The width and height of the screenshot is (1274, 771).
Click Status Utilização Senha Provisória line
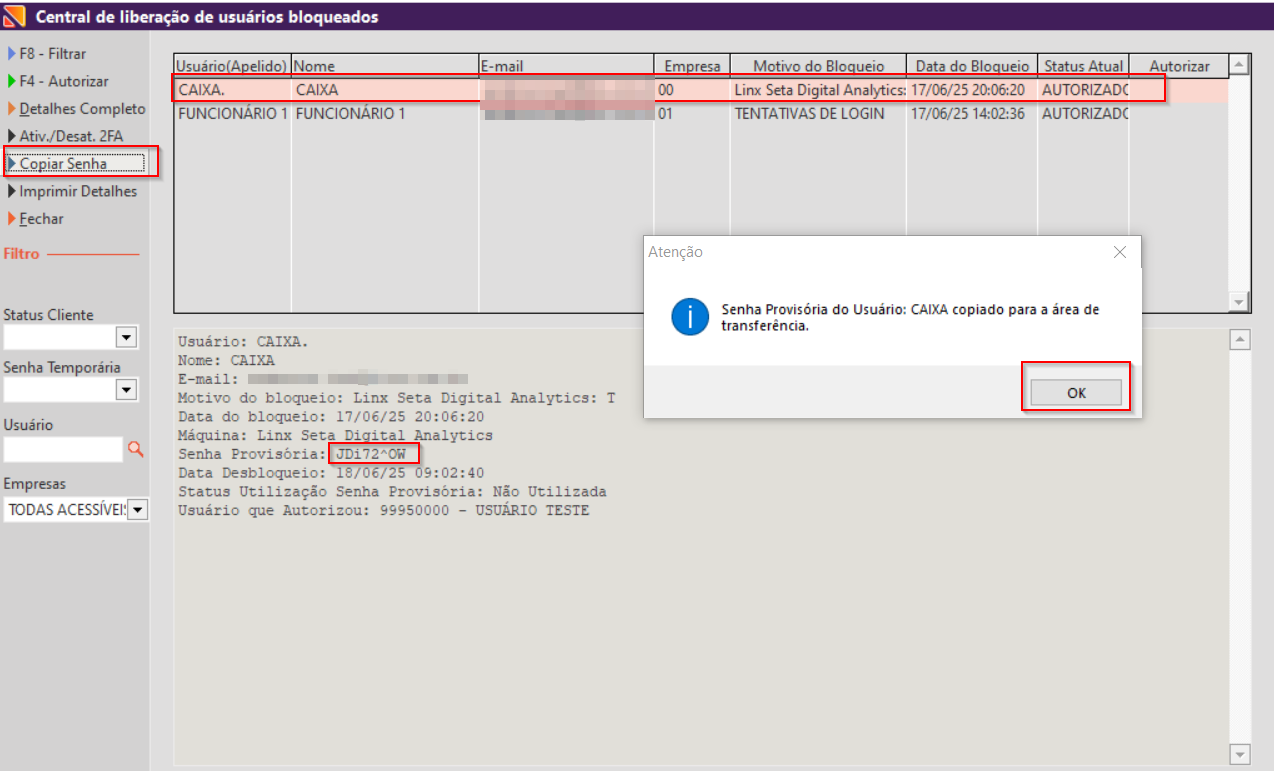(x=392, y=492)
